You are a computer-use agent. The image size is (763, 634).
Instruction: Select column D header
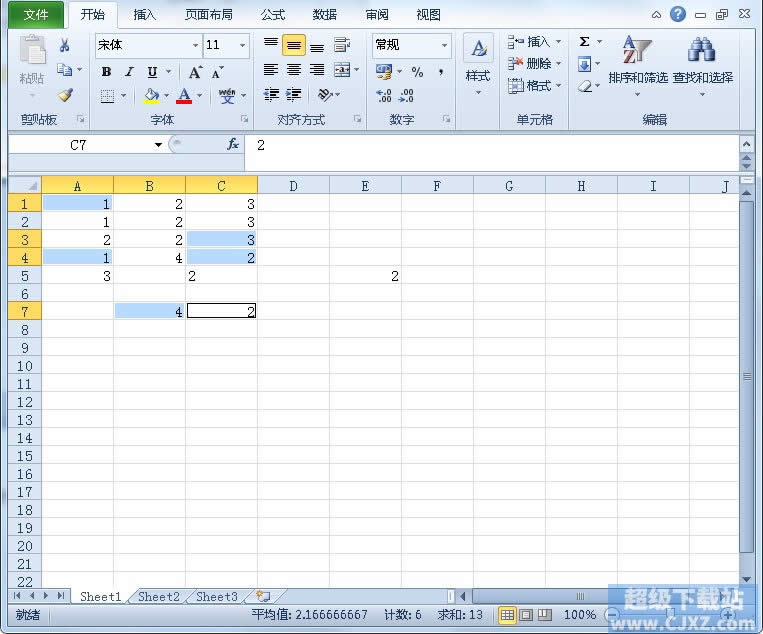click(293, 186)
